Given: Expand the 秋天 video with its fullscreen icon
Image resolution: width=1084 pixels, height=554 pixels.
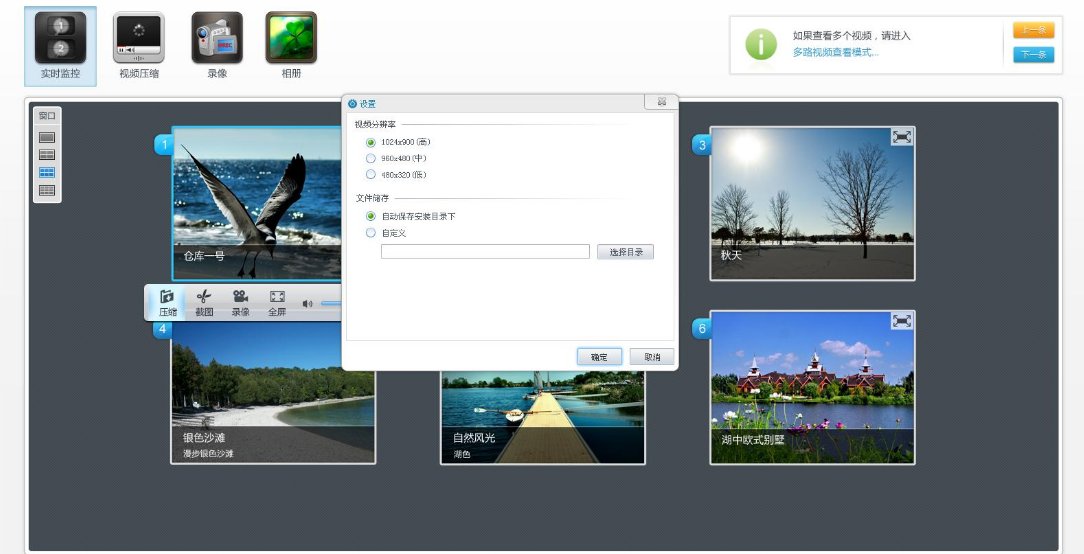Looking at the screenshot, I should [902, 137].
